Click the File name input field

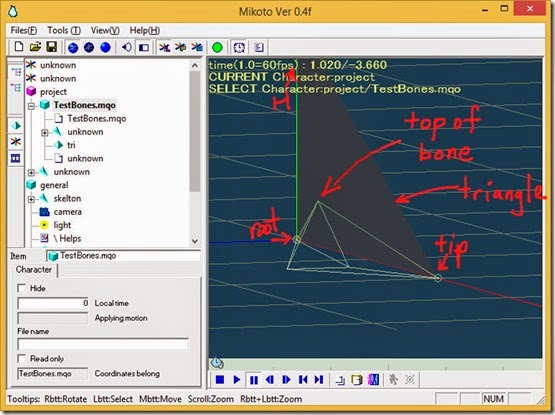click(103, 344)
